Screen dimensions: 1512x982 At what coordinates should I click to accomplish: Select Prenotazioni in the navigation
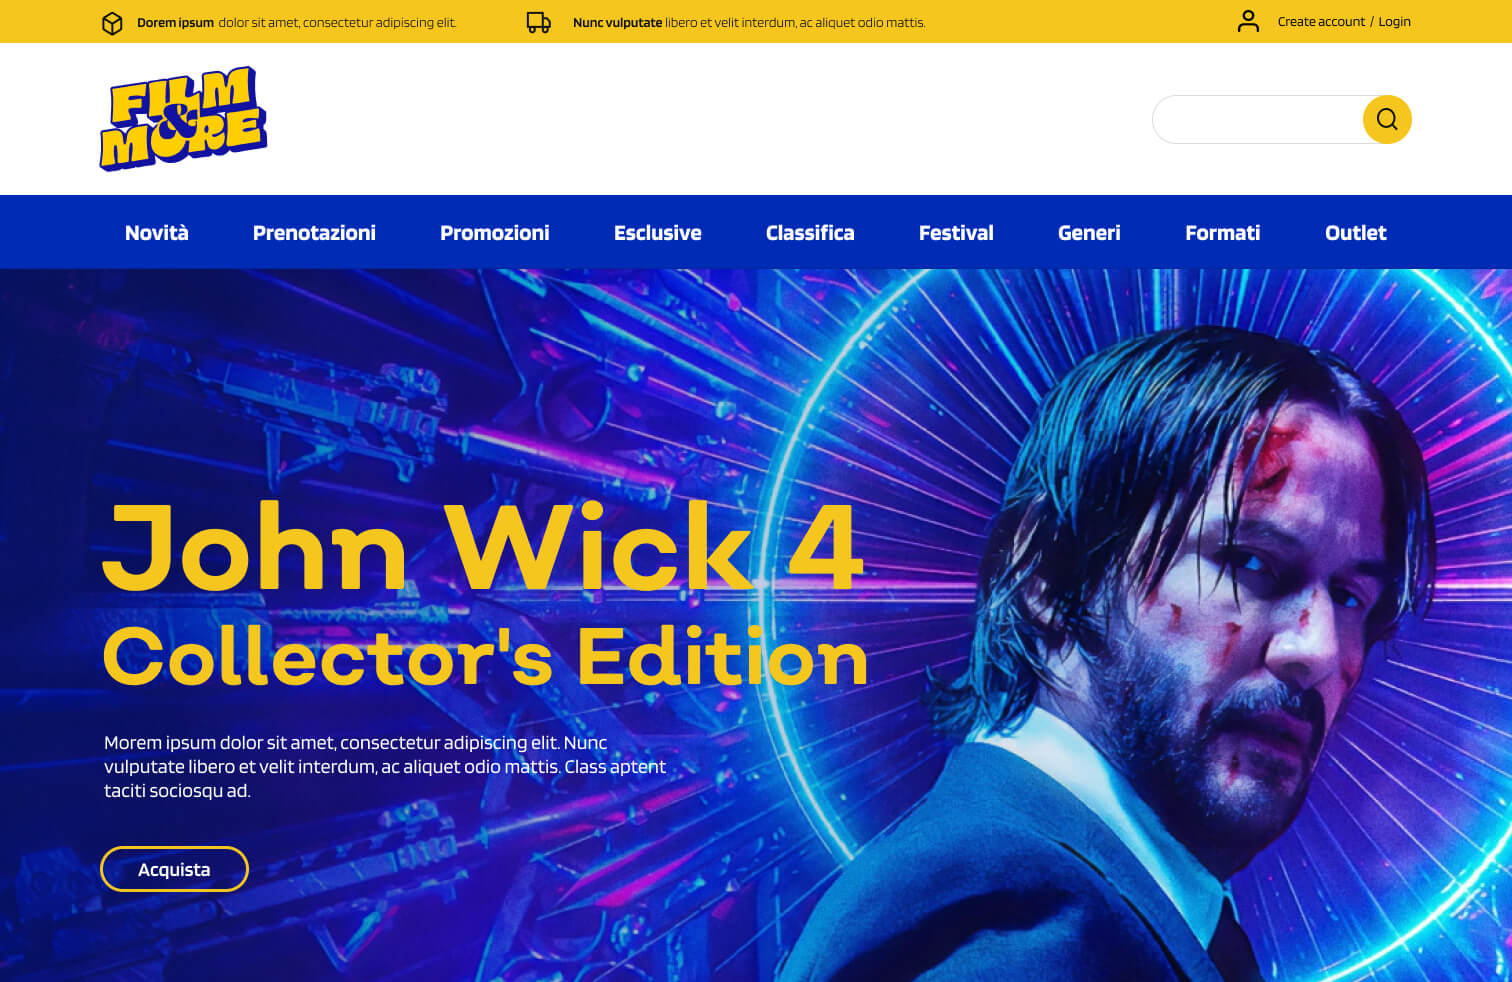[x=314, y=232]
